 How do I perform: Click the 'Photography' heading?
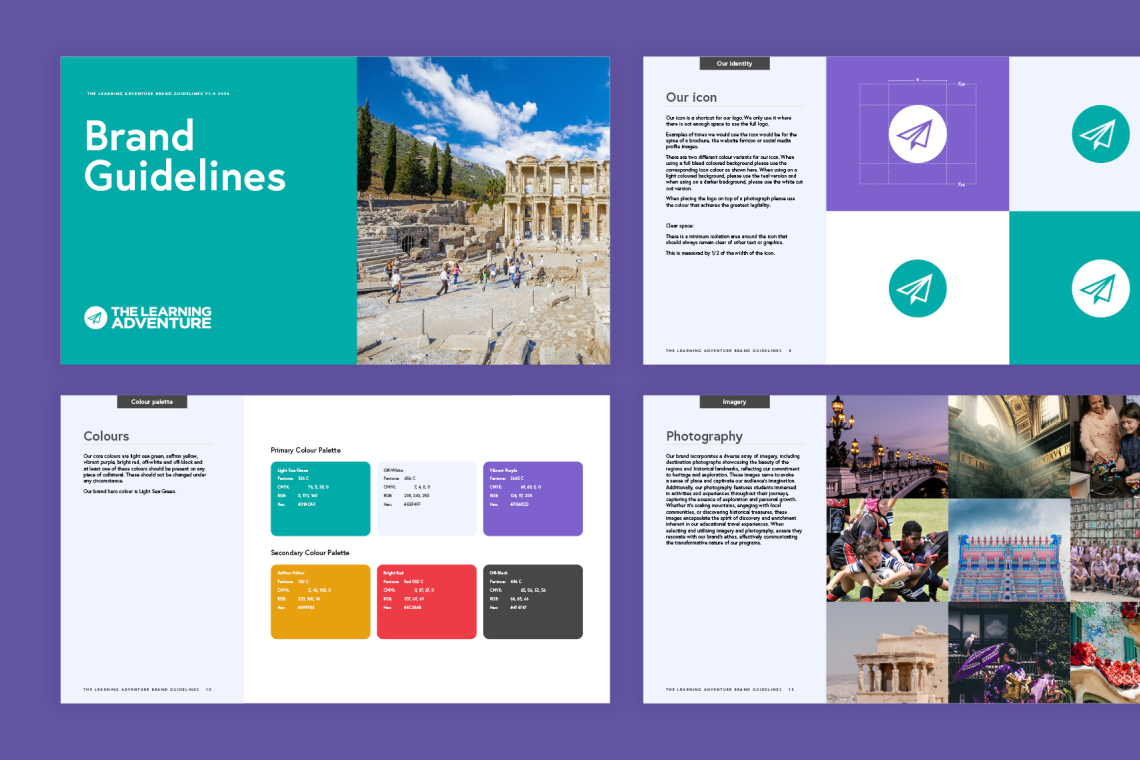point(704,436)
